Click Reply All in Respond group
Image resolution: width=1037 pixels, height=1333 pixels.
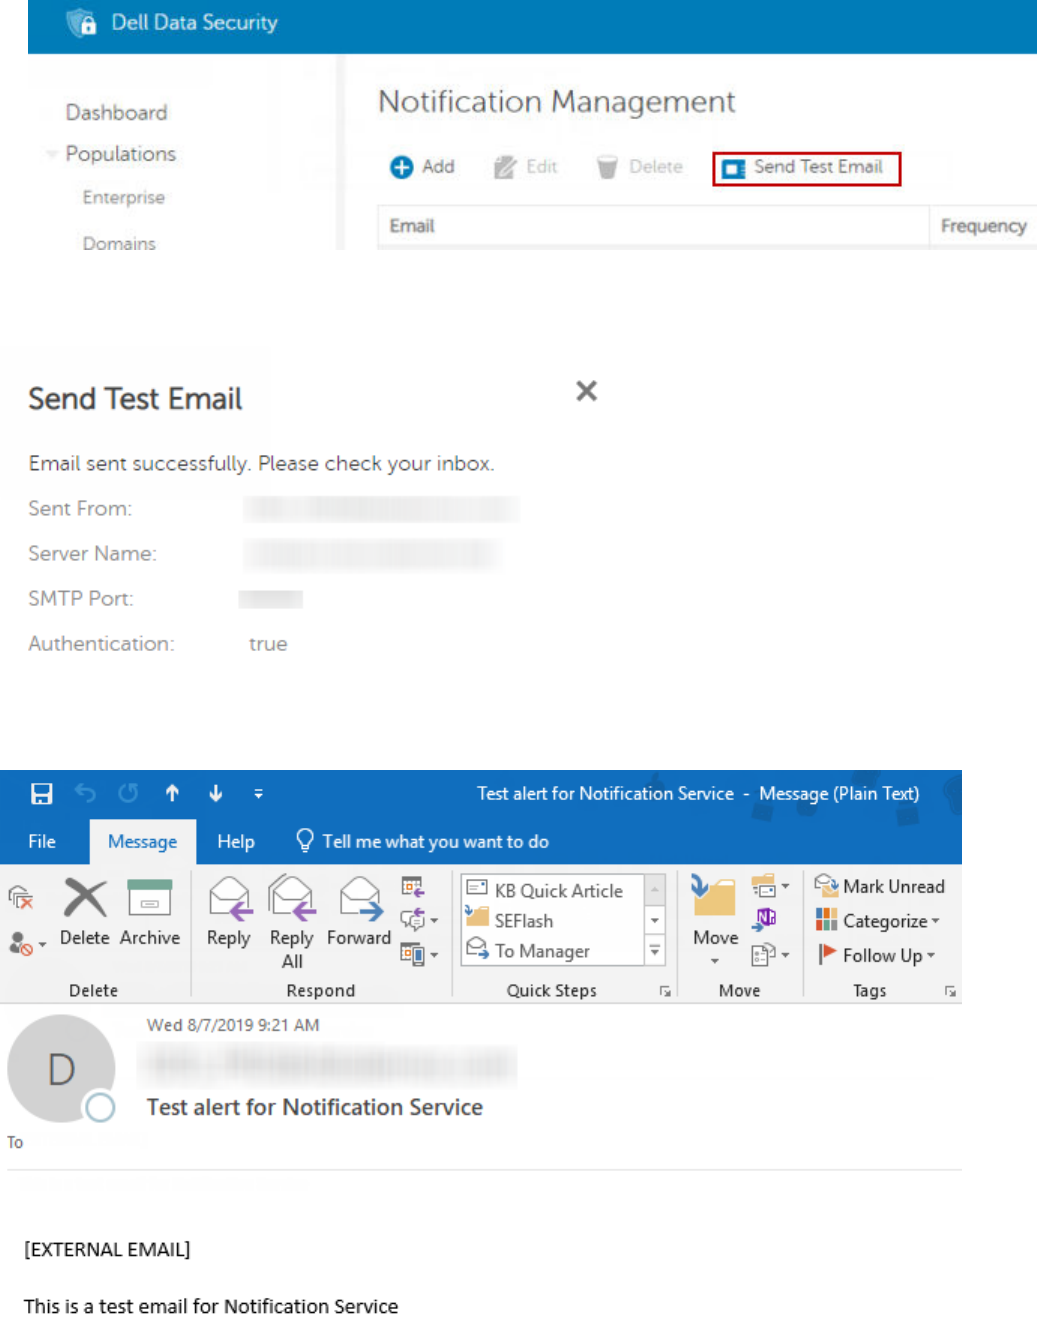coord(292,922)
